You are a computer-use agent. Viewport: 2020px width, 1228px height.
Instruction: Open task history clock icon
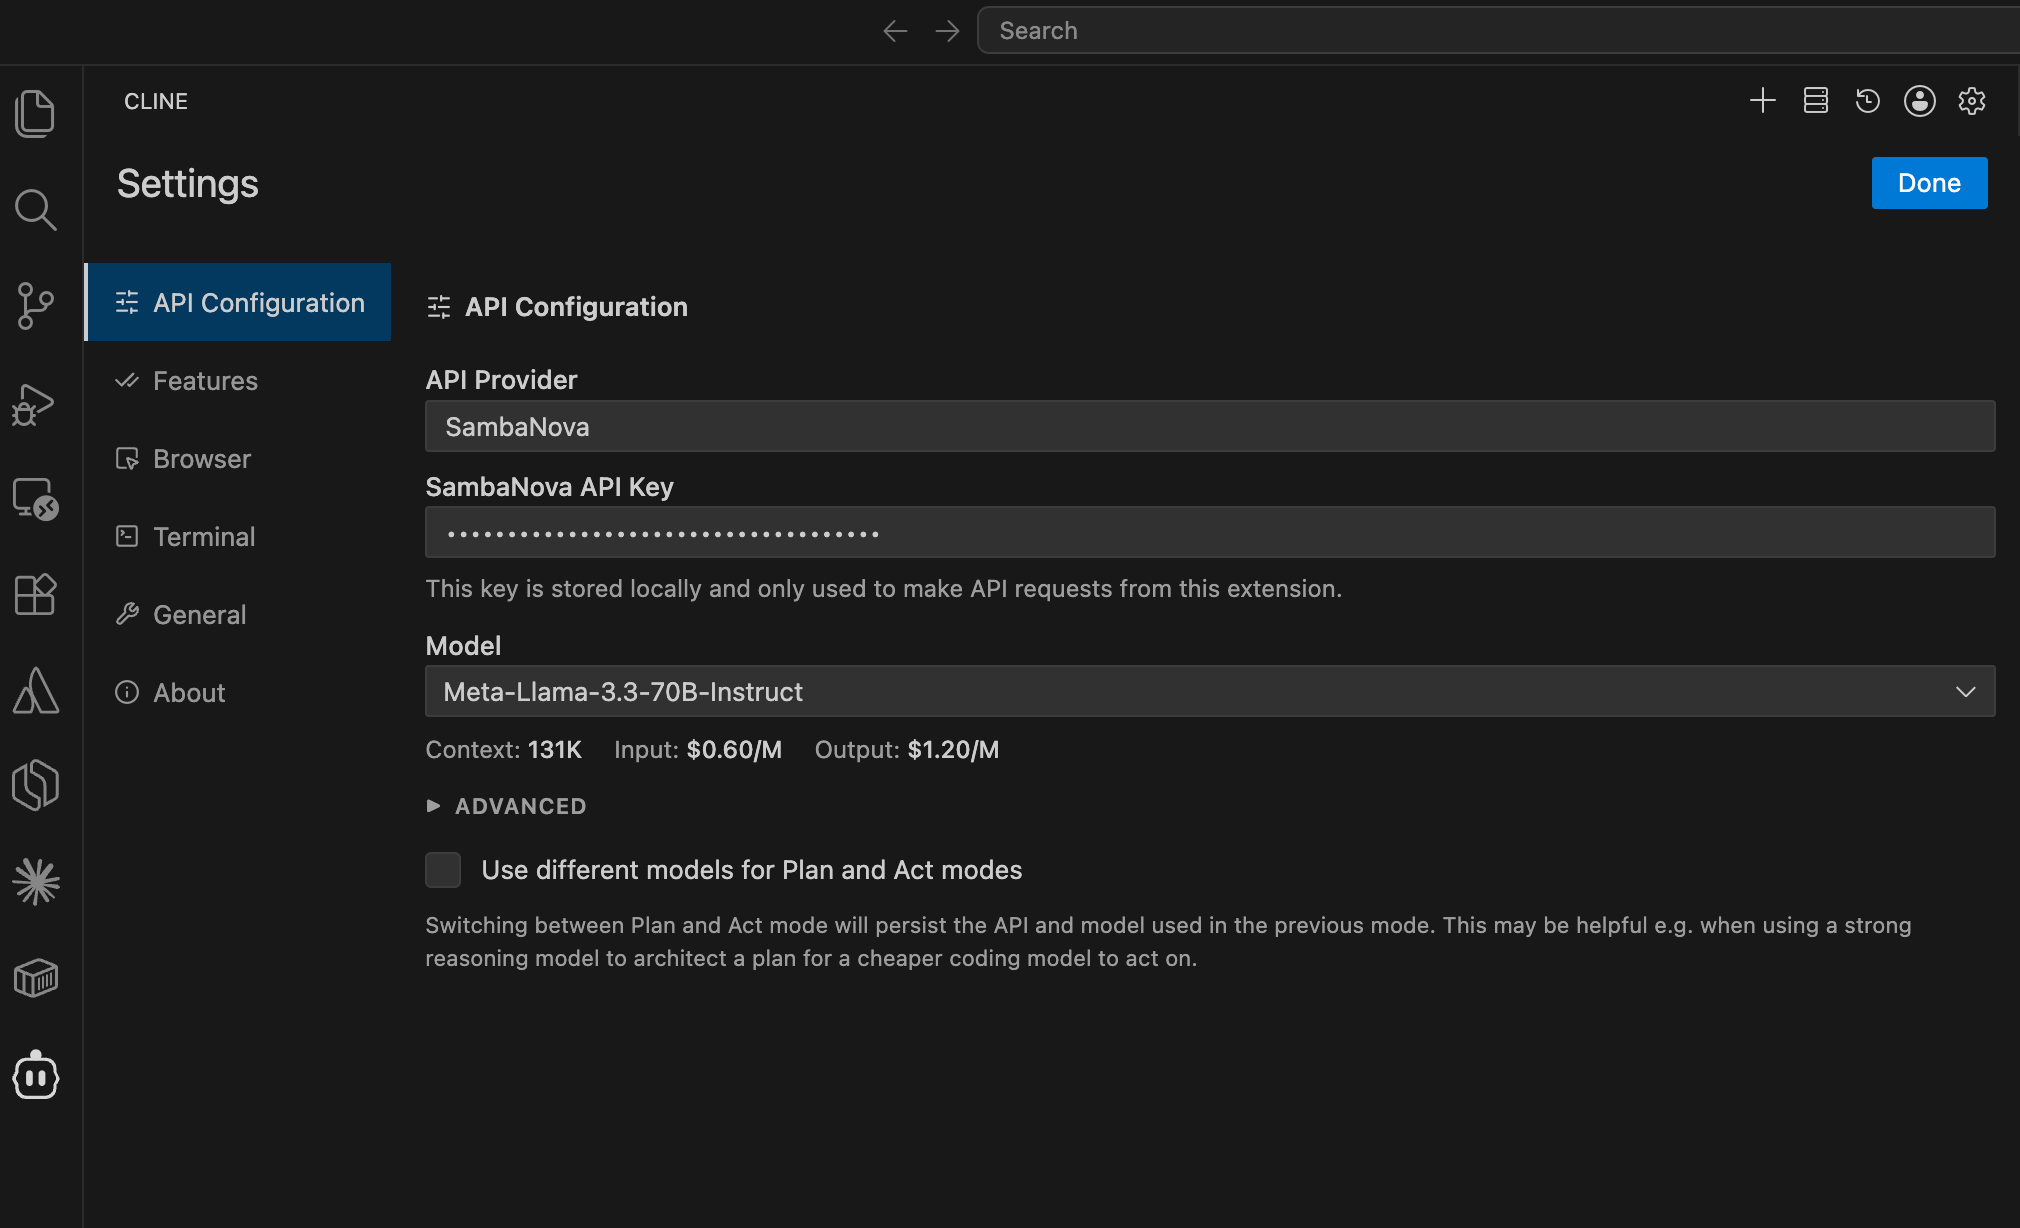click(x=1868, y=100)
